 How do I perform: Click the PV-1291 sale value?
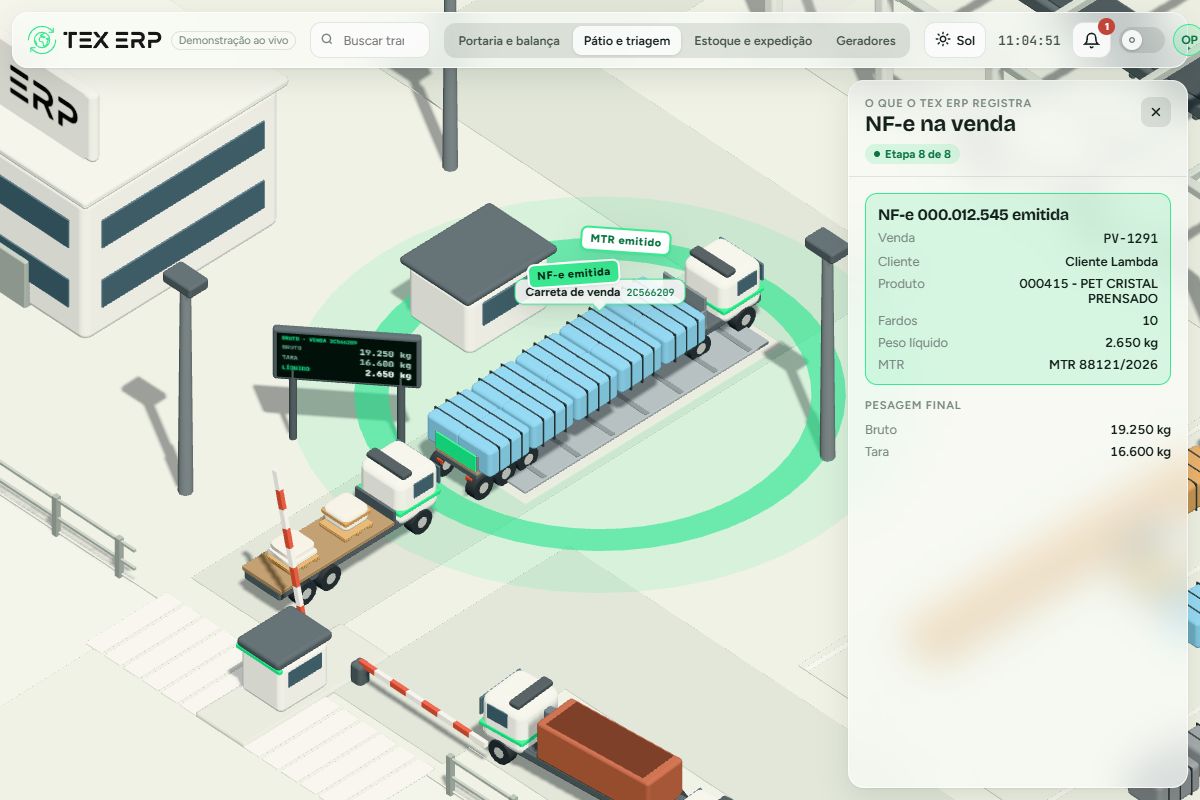(1130, 238)
